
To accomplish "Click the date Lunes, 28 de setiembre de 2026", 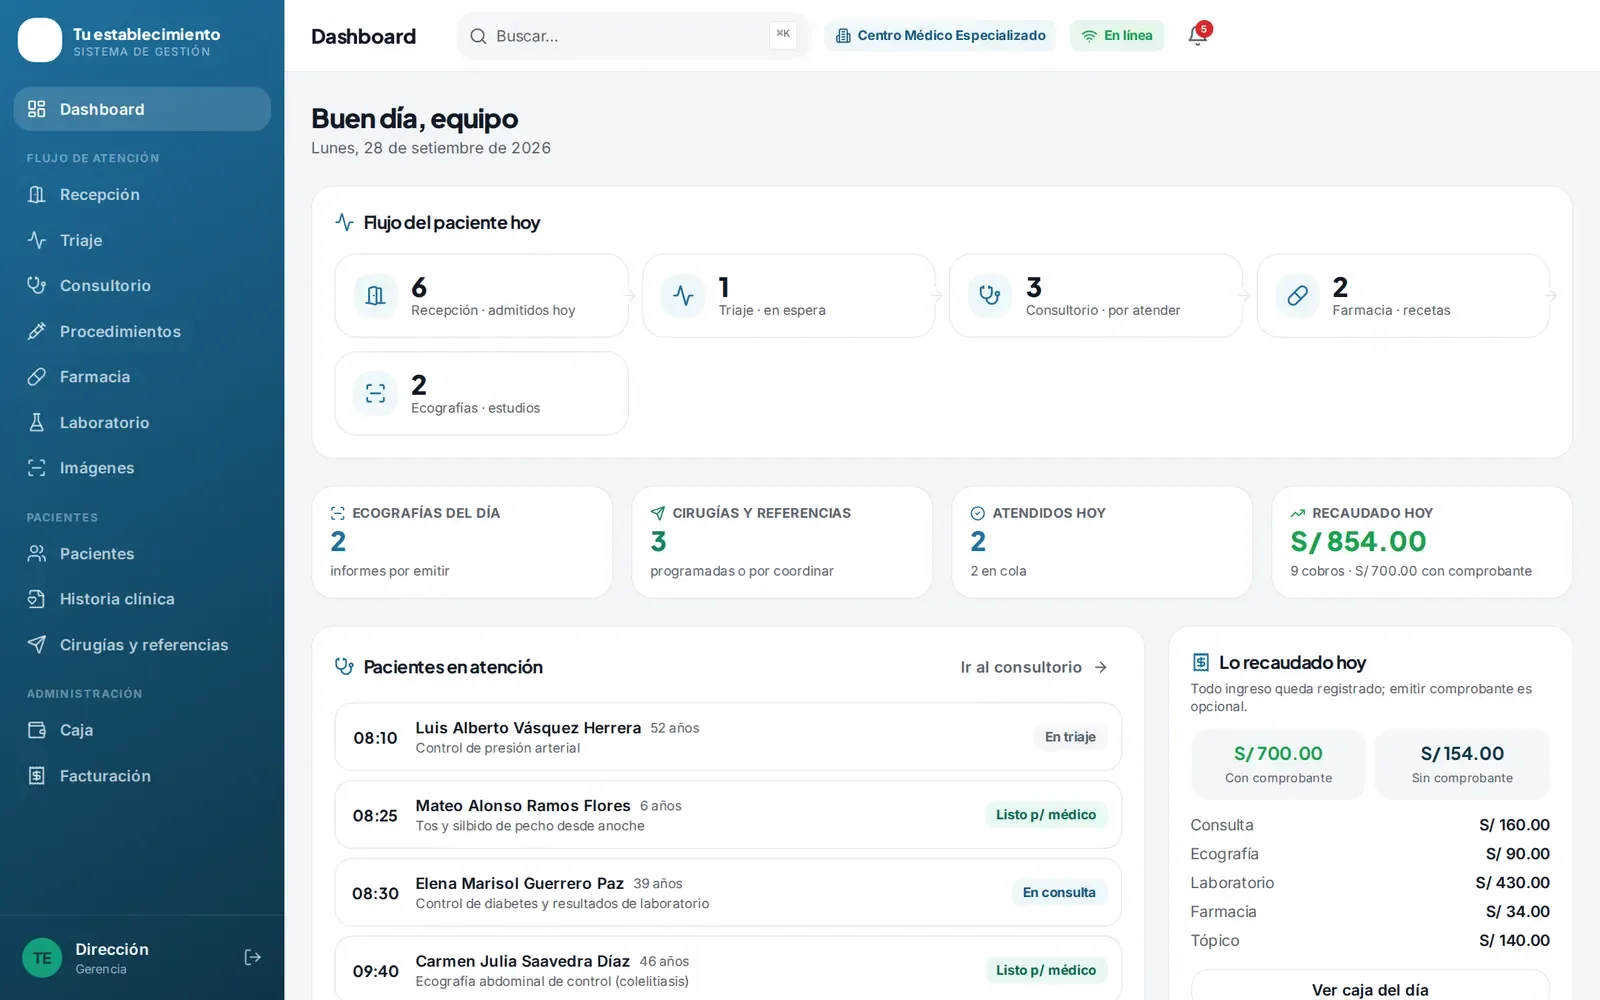I will (x=431, y=148).
